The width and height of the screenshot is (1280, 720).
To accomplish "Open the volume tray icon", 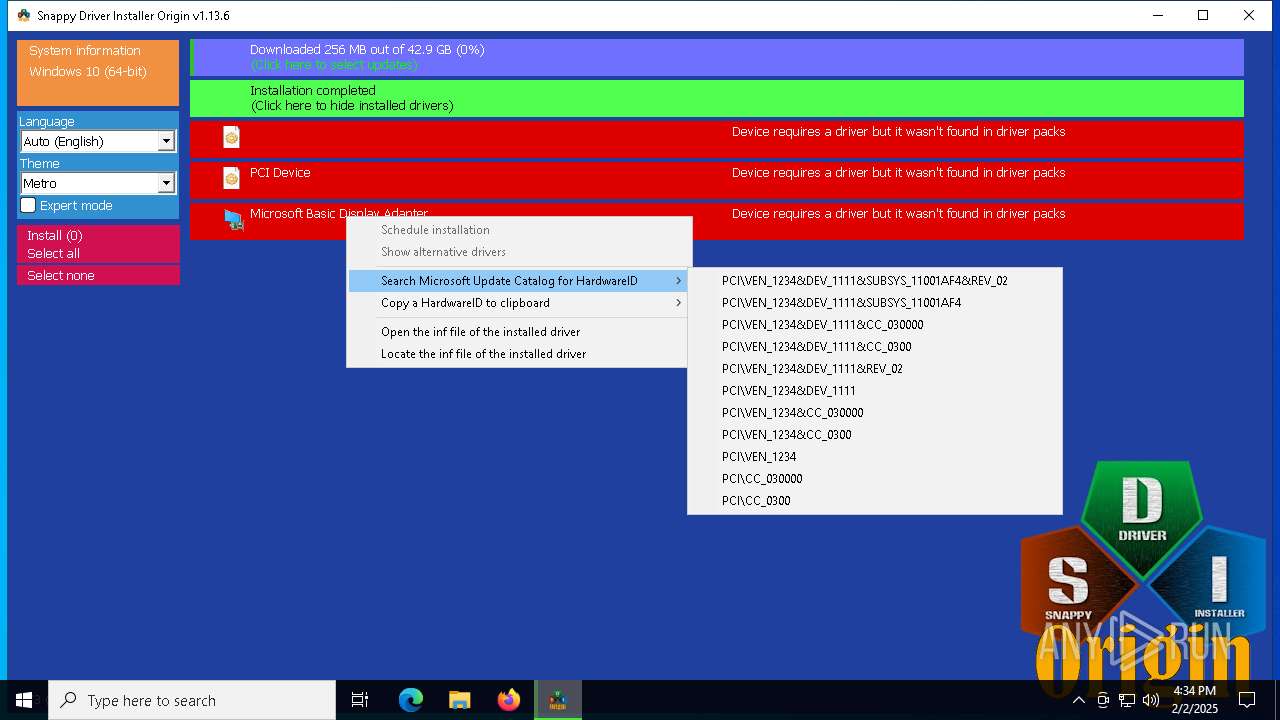I will click(x=1151, y=700).
